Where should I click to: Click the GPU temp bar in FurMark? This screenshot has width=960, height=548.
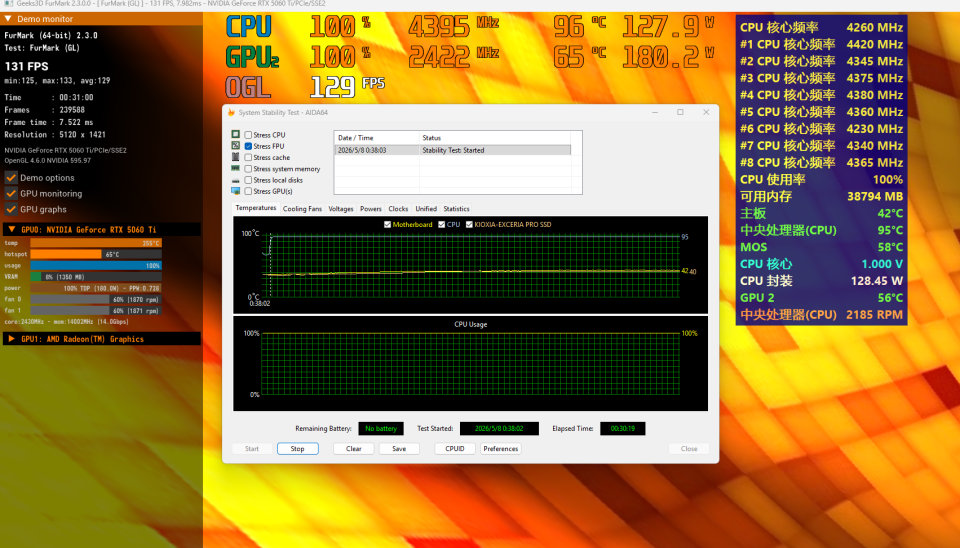[96, 243]
